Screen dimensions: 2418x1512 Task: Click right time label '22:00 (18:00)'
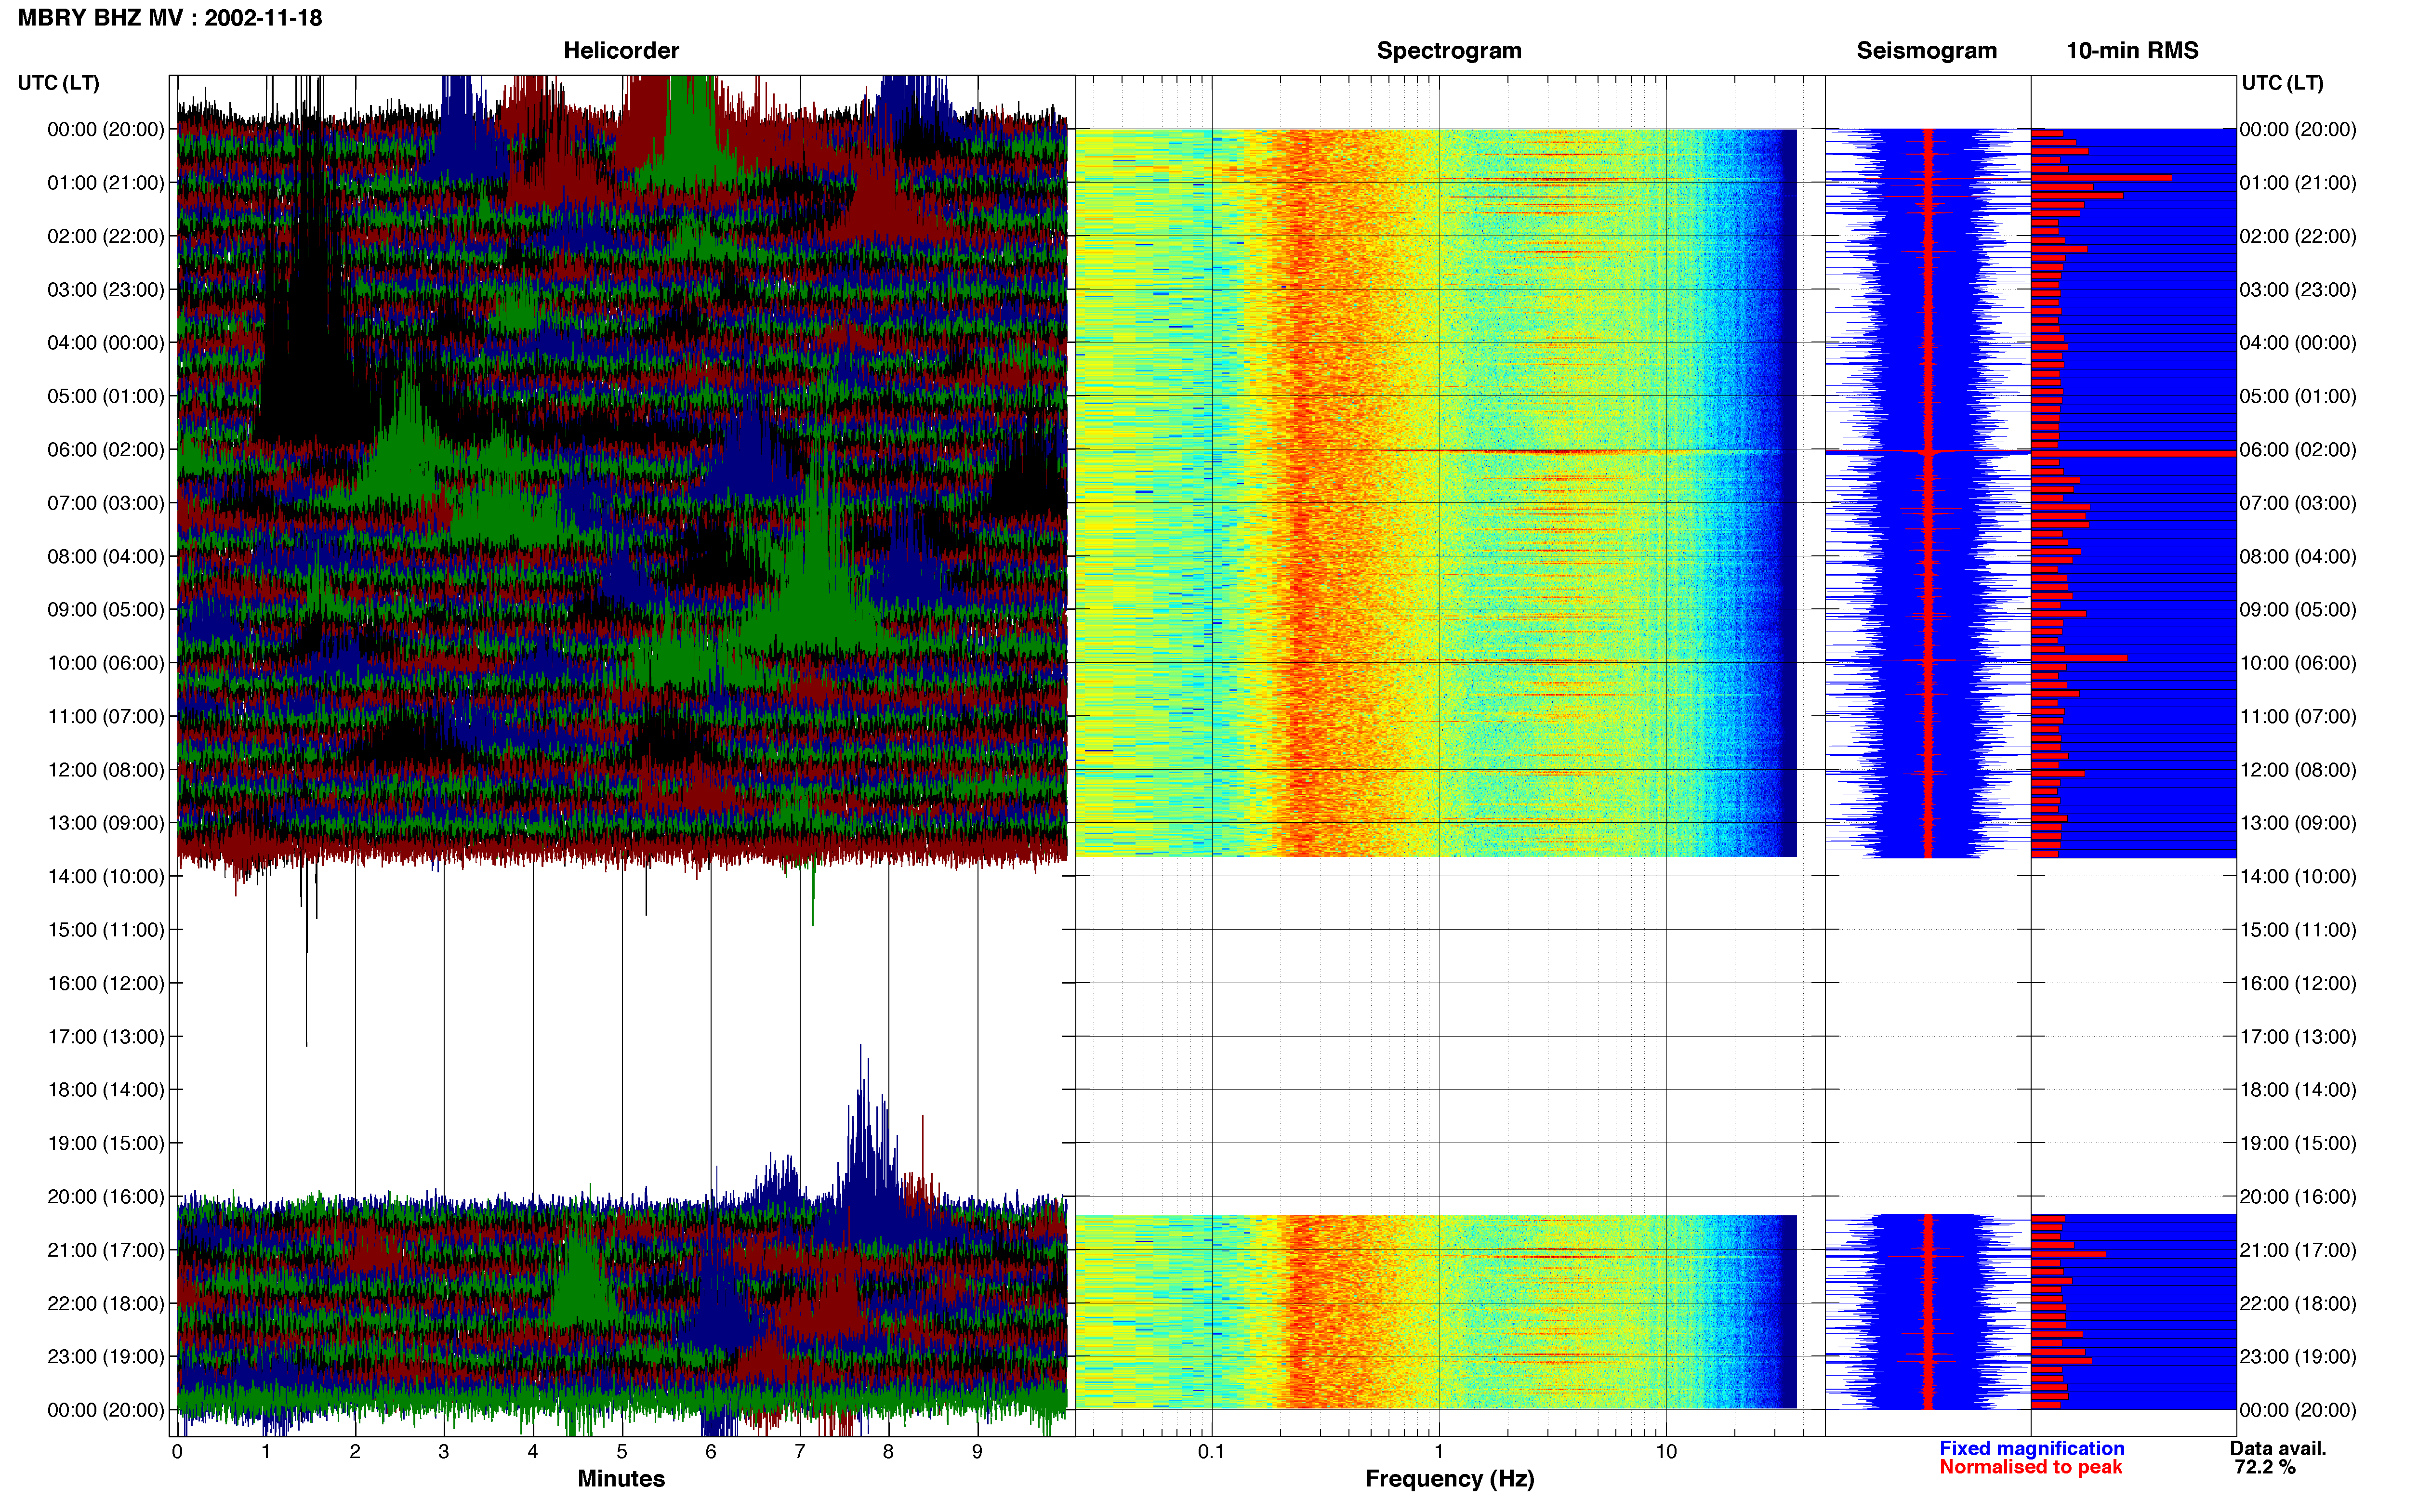pos(2298,1304)
